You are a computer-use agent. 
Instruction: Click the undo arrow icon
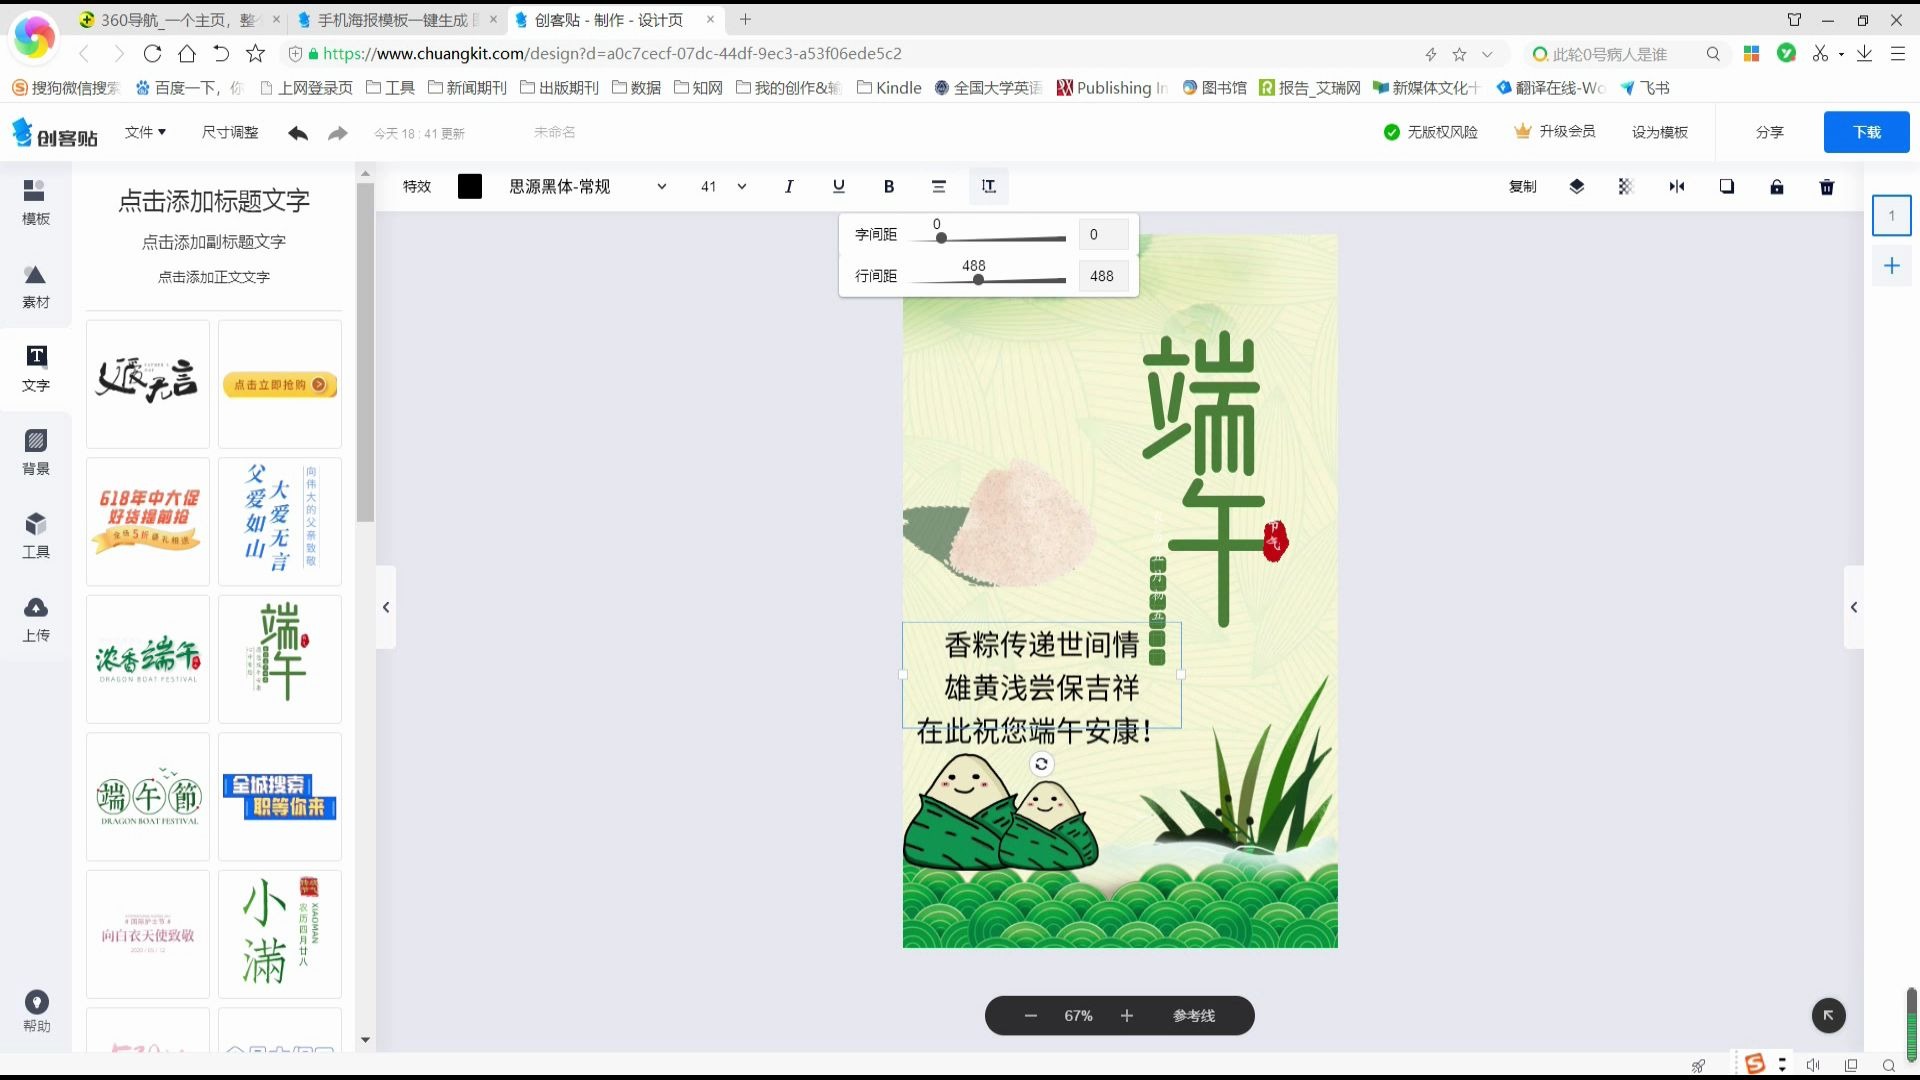click(x=297, y=133)
